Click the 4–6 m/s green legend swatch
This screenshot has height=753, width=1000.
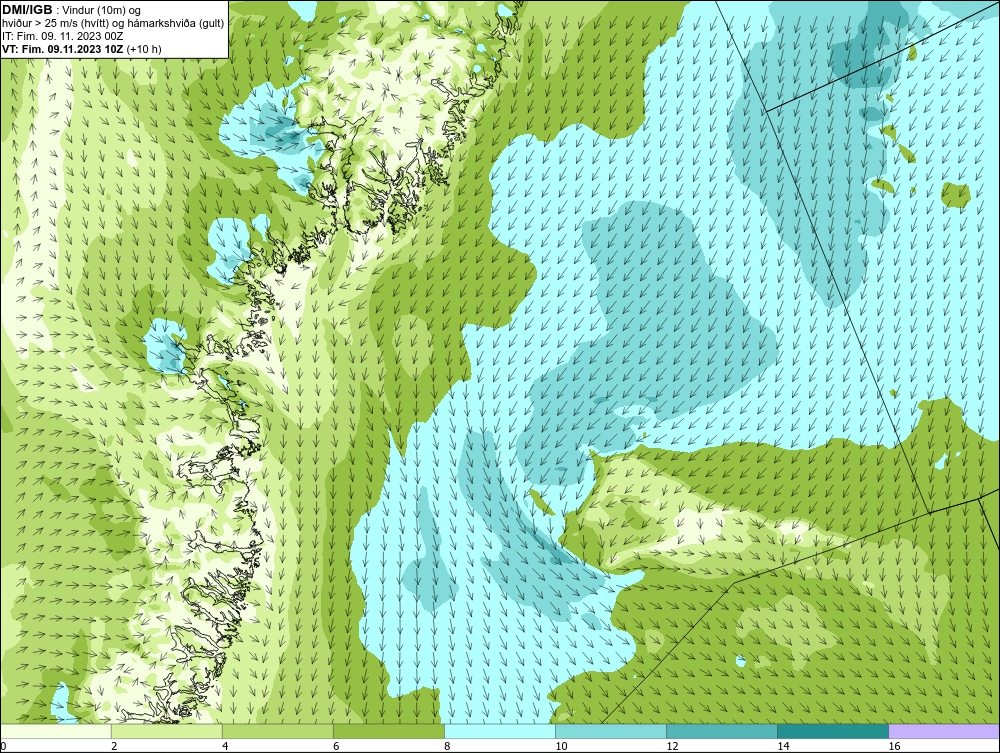pyautogui.click(x=278, y=731)
